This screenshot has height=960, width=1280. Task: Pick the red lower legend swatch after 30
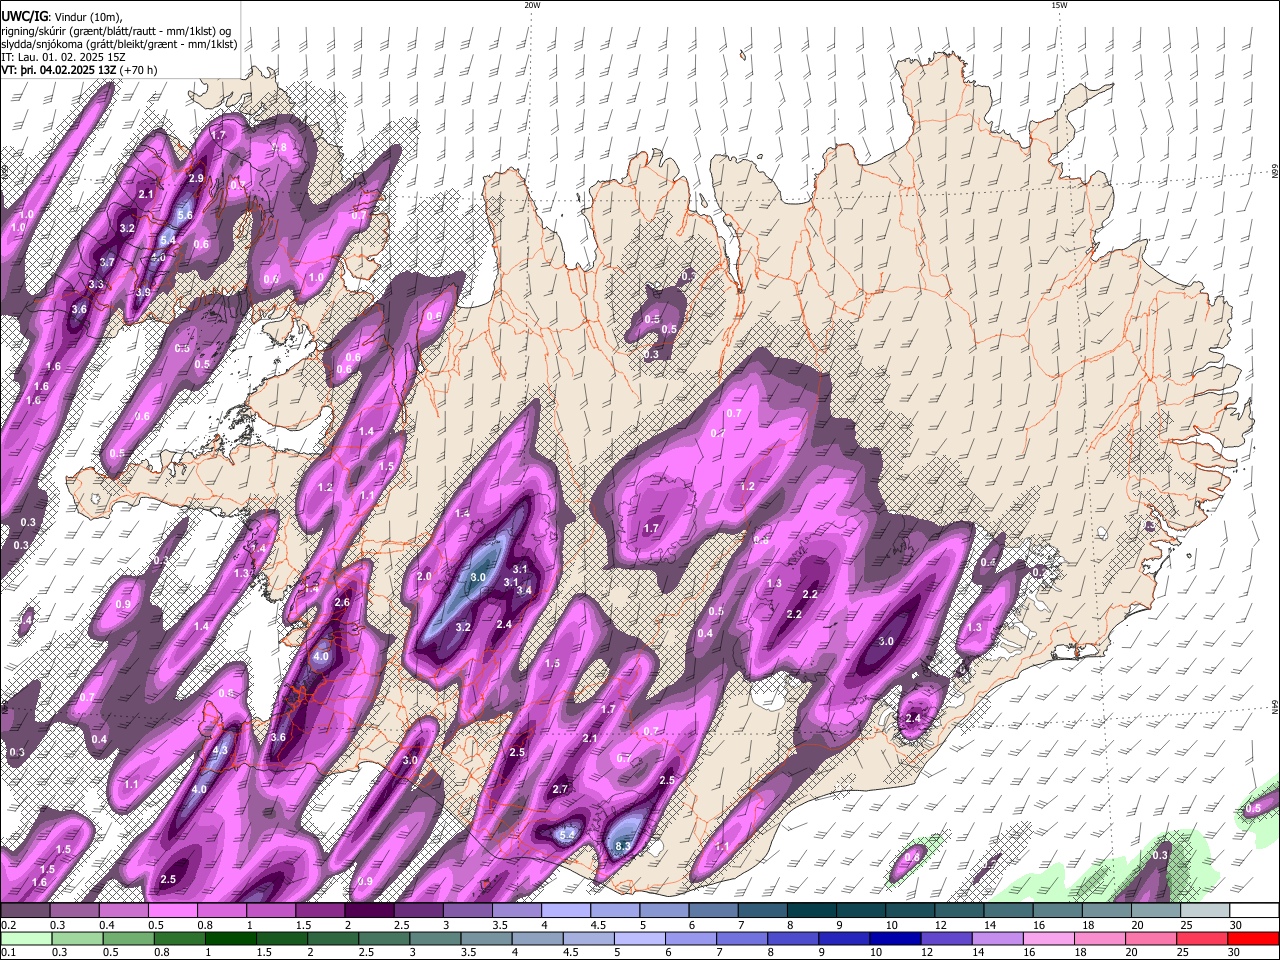coord(1254,938)
